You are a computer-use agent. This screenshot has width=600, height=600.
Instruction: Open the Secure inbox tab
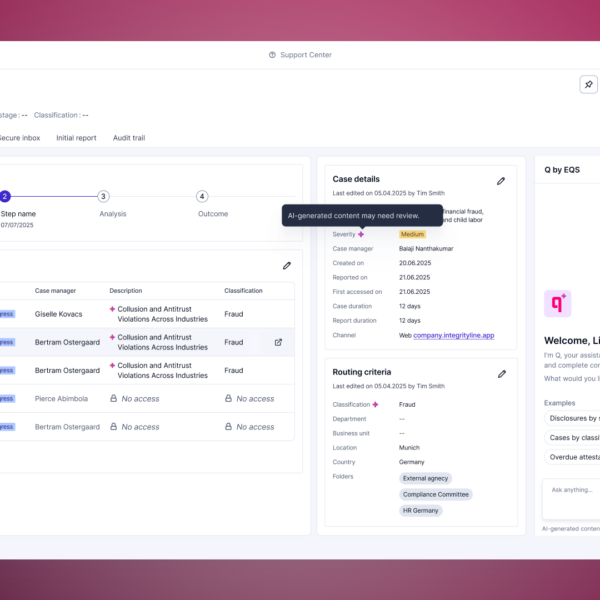19,138
